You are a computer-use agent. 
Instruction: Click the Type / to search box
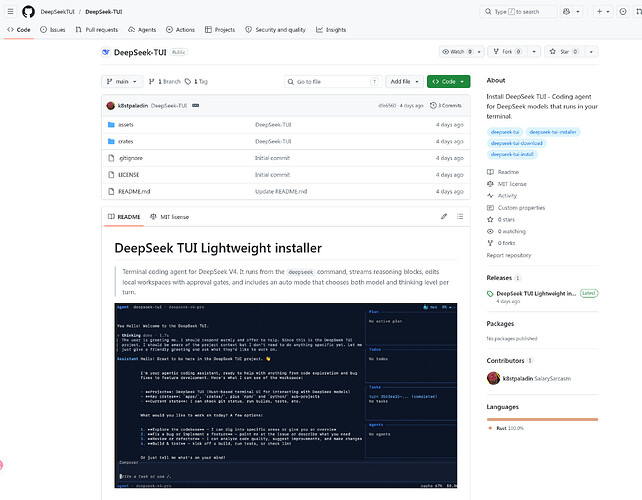pyautogui.click(x=518, y=11)
